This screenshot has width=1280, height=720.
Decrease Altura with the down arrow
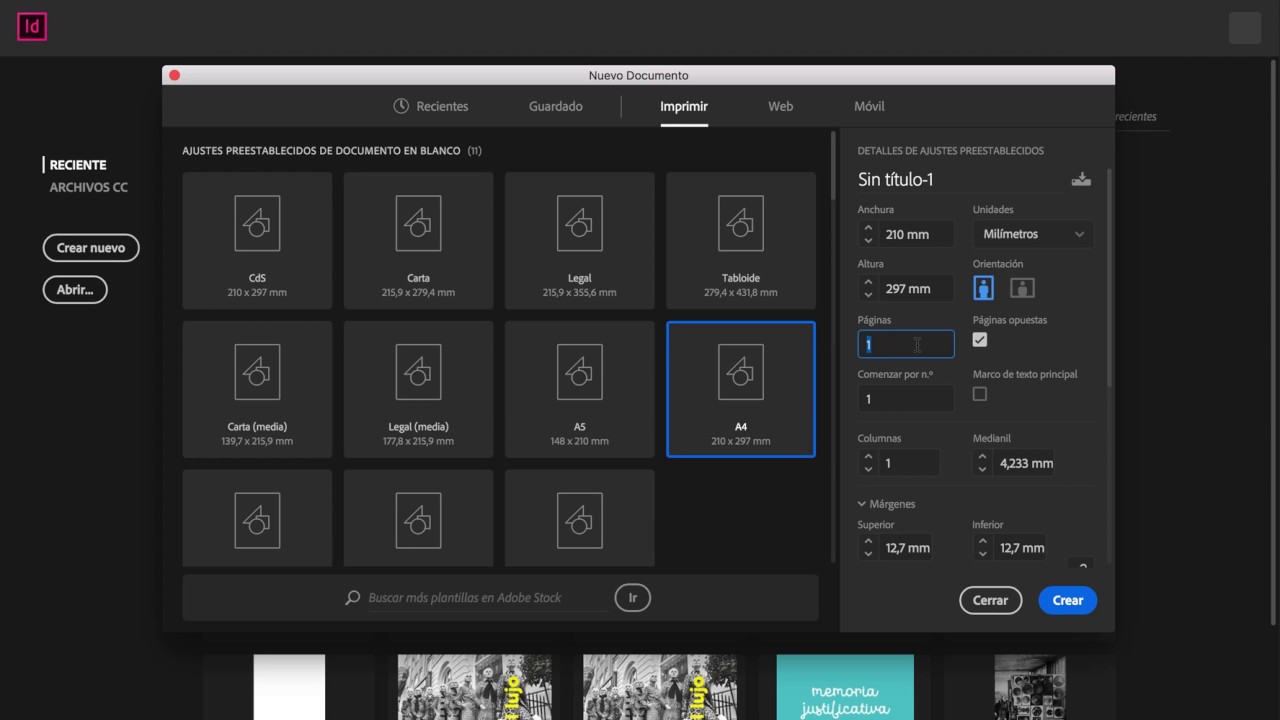pos(868,295)
